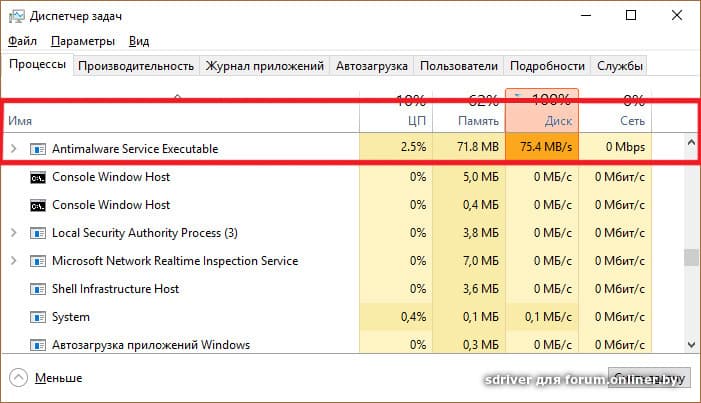
Task: Switch to the Производительность tab
Action: 135,66
